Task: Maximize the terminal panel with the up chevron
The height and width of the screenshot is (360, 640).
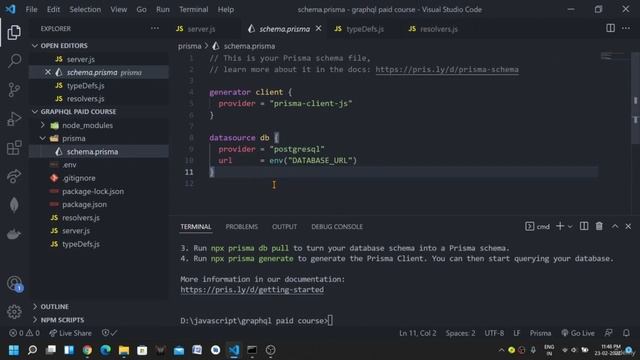Action: (x=615, y=226)
